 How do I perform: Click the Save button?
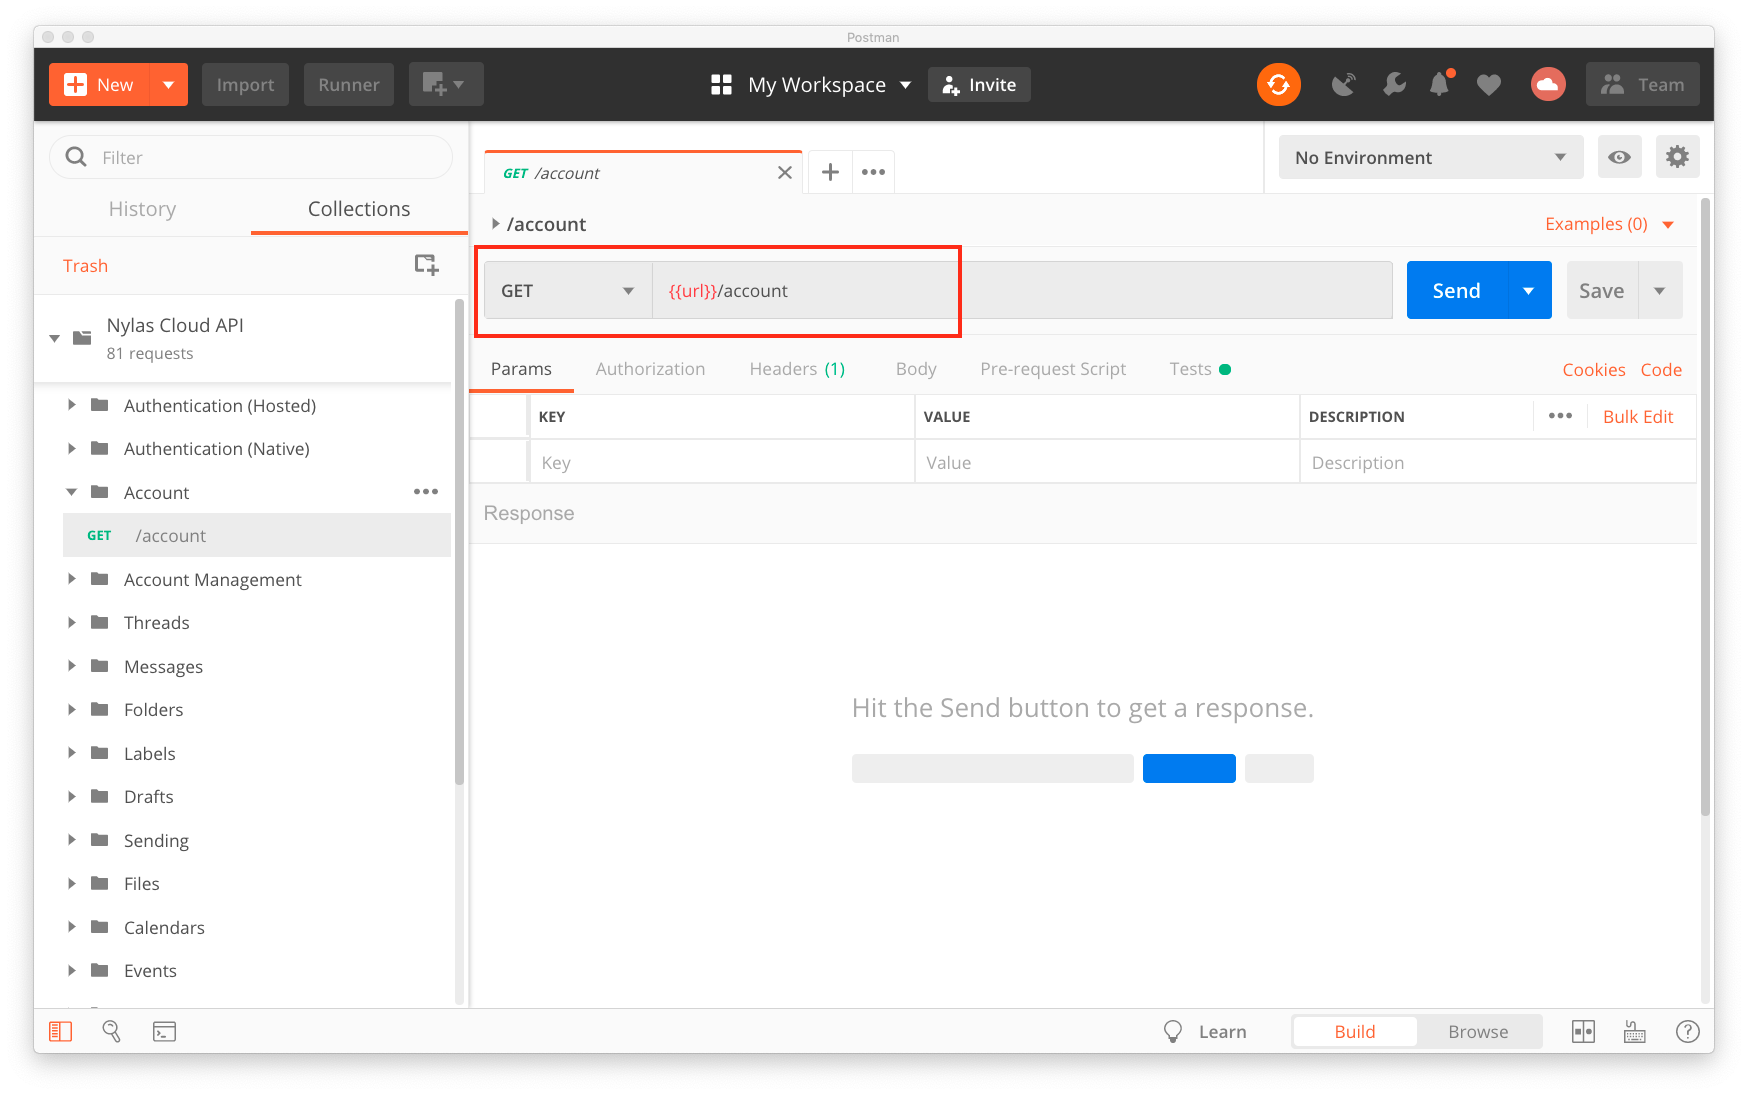[1602, 291]
